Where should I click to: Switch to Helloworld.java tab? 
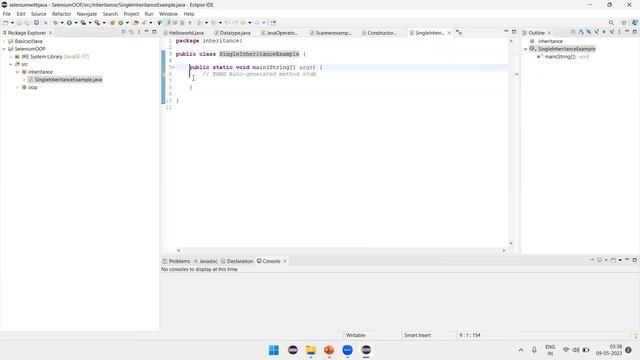[x=183, y=33]
